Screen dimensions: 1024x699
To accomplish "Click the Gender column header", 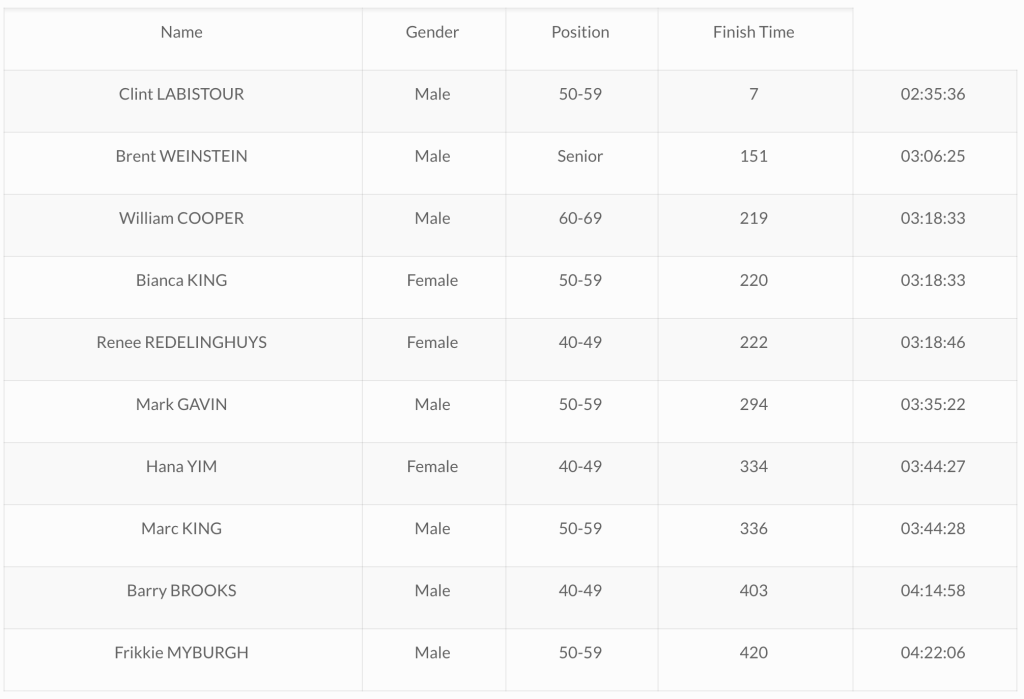I will click(x=432, y=32).
